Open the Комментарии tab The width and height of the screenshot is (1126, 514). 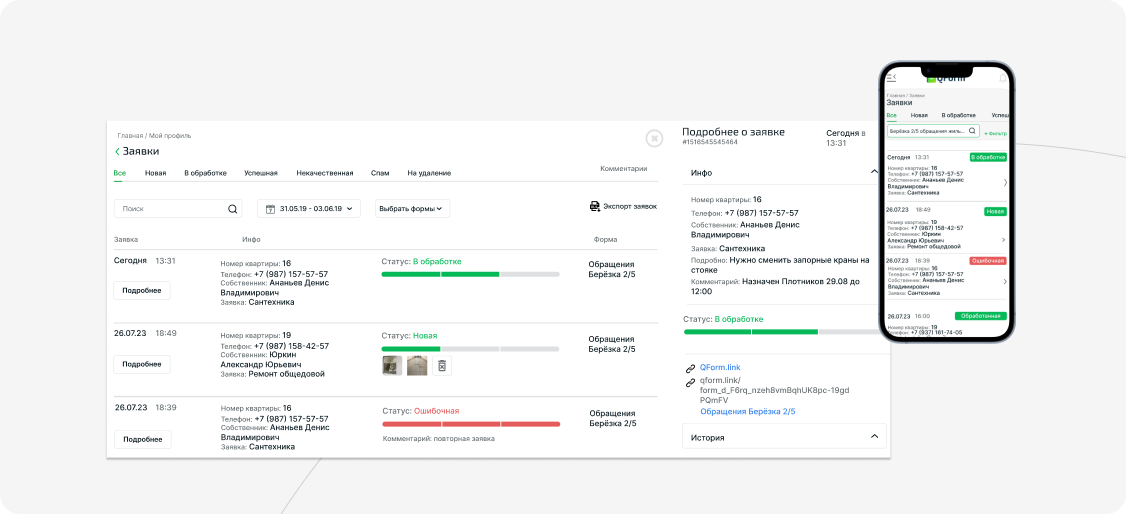click(x=623, y=169)
